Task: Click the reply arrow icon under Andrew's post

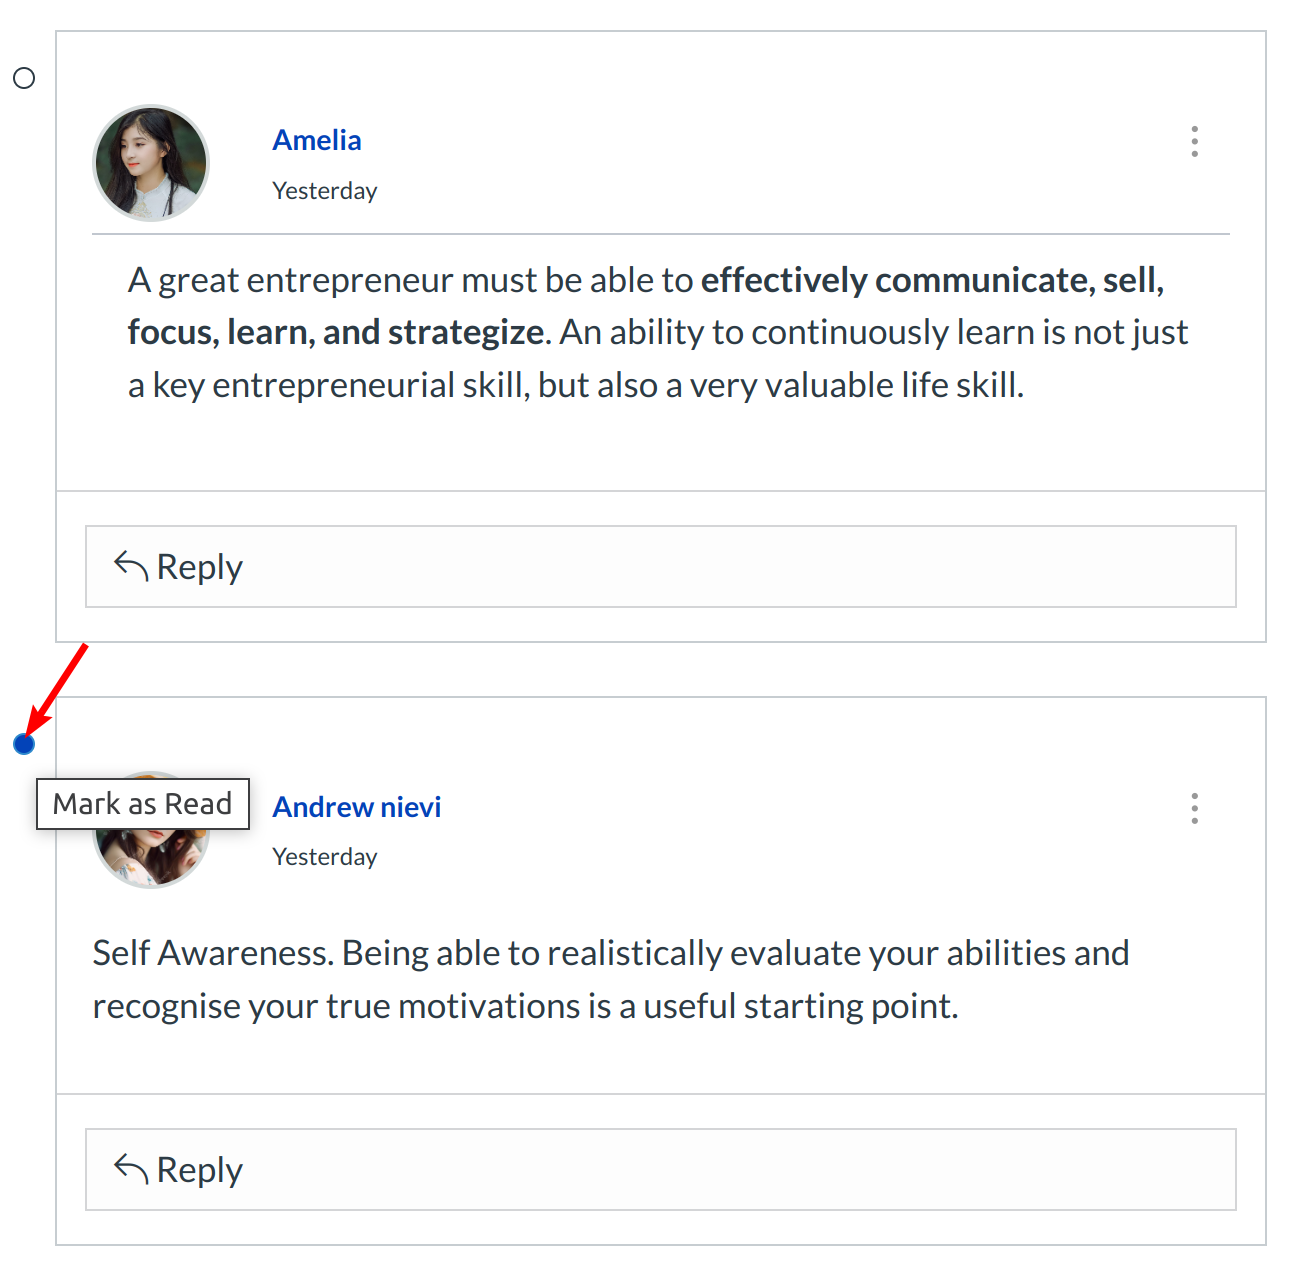Action: (x=131, y=1169)
